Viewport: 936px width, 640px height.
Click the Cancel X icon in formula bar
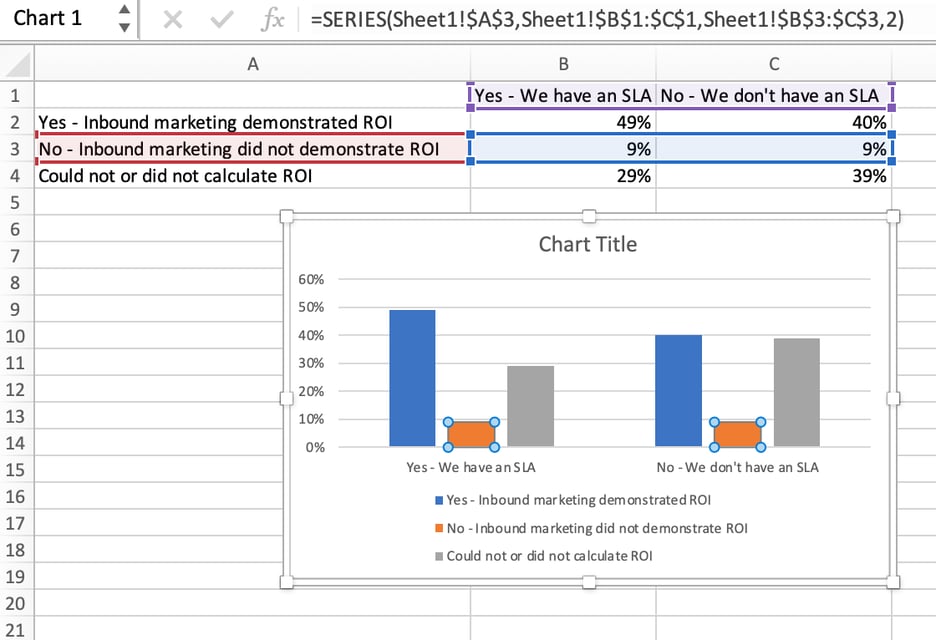(x=172, y=17)
